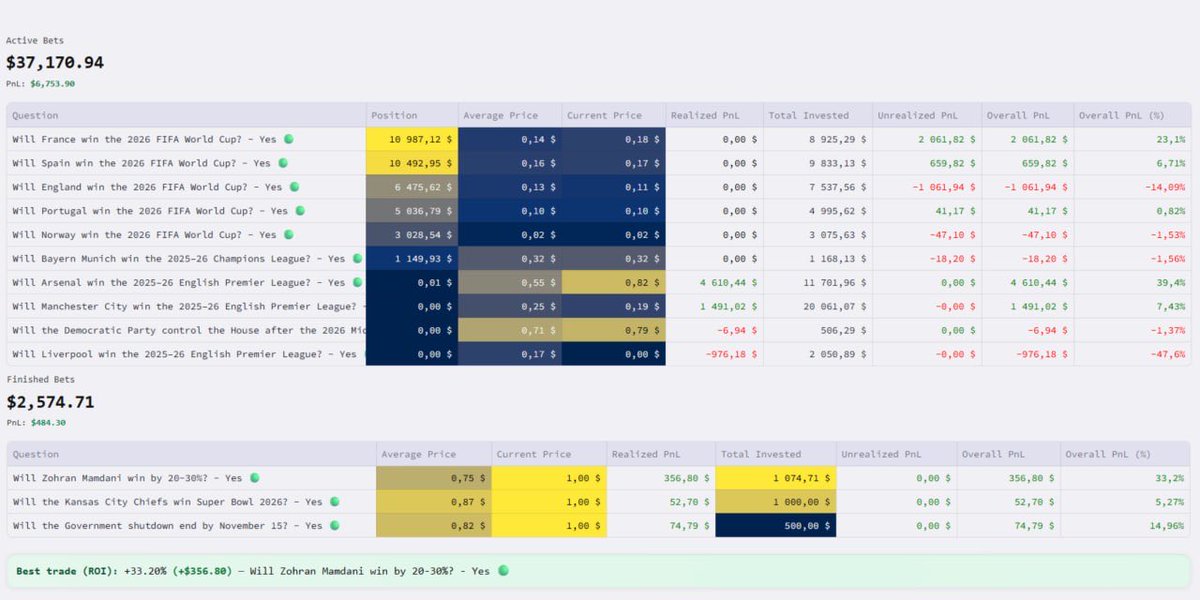Select 'Will England win the 2026 FIFA World Cup?' row
The image size is (1200, 600).
[x=599, y=187]
